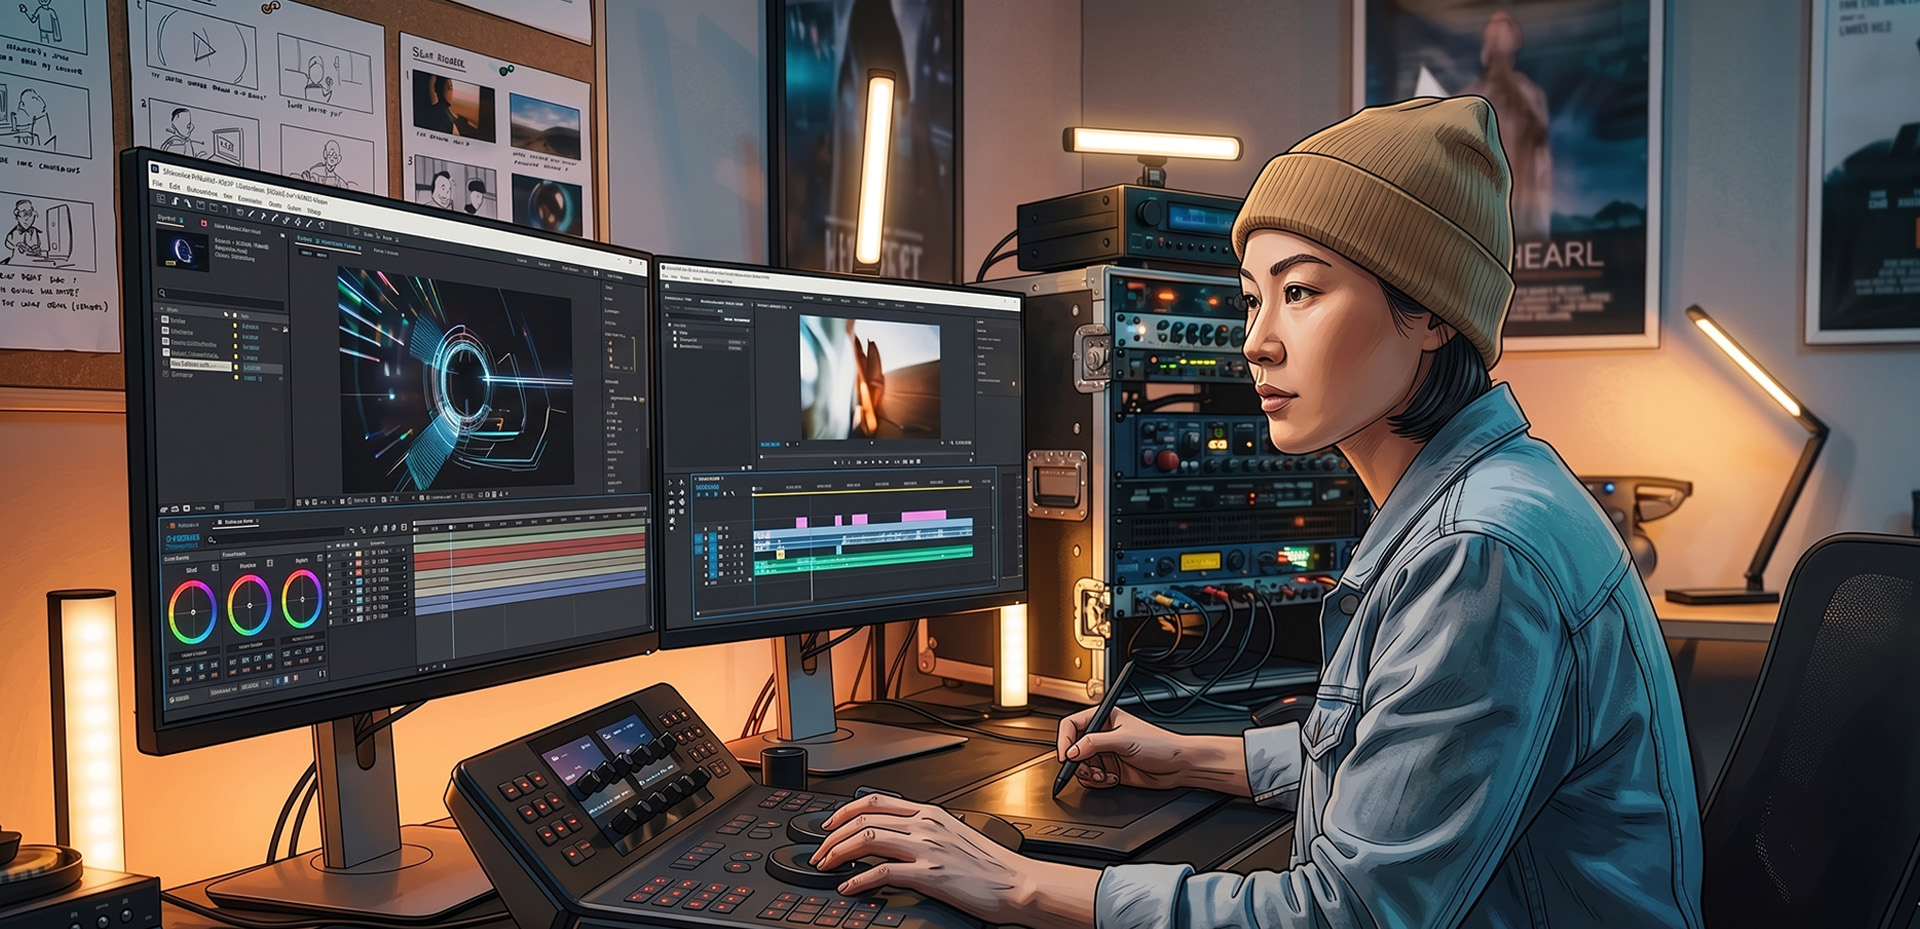
Task: Open the File menu on the left monitor
Action: (x=157, y=184)
